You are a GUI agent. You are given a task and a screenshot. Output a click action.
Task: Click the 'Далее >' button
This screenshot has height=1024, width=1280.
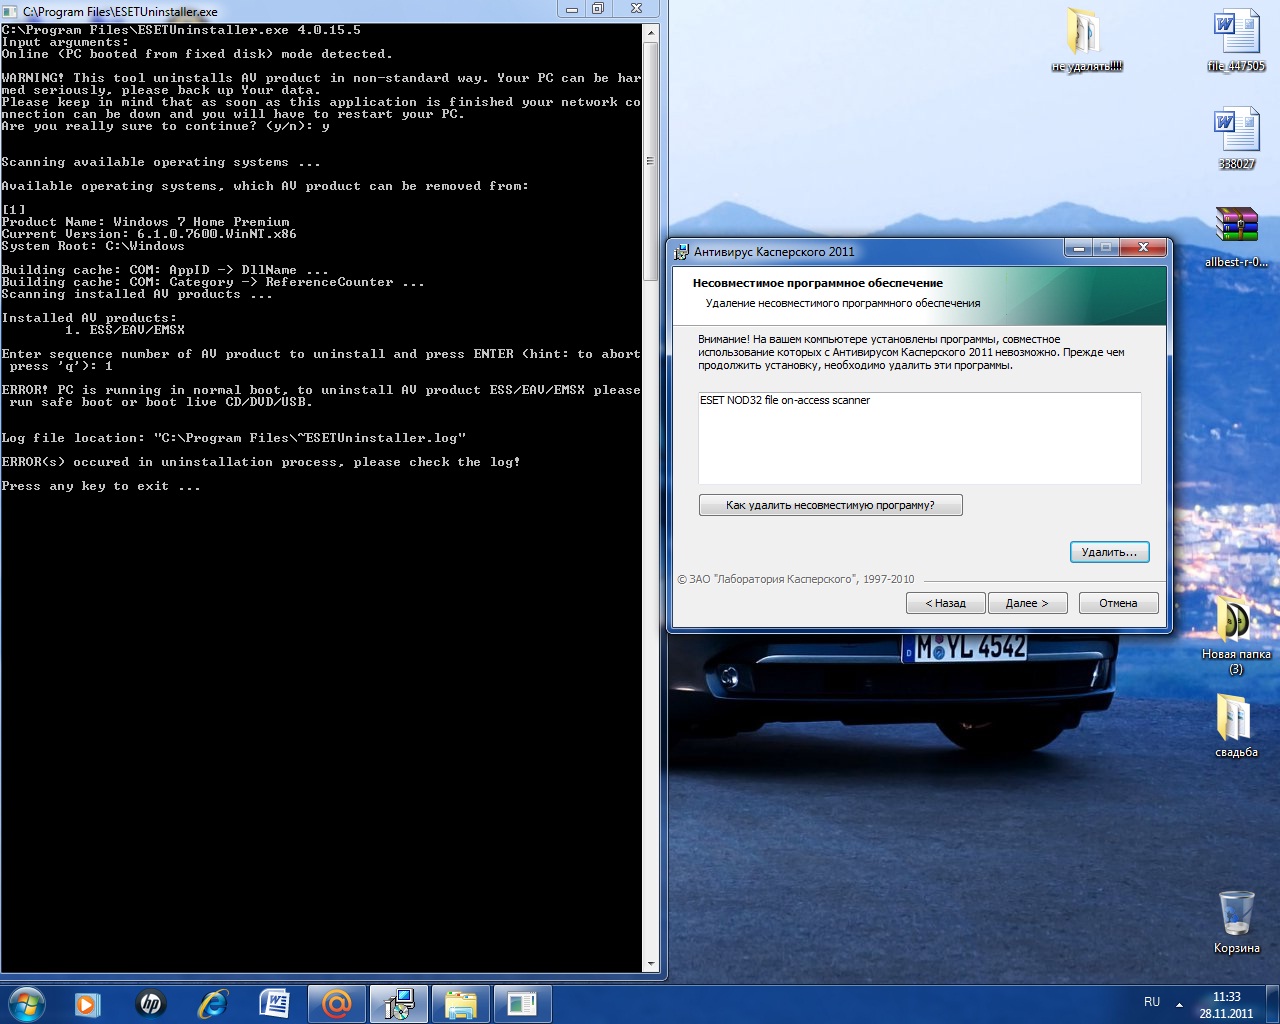click(1027, 603)
